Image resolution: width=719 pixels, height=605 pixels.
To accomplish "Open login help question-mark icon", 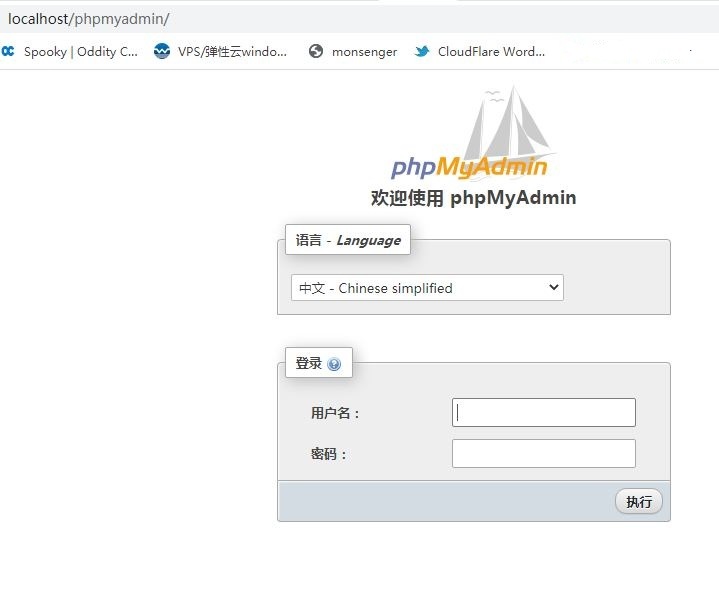I will point(334,364).
